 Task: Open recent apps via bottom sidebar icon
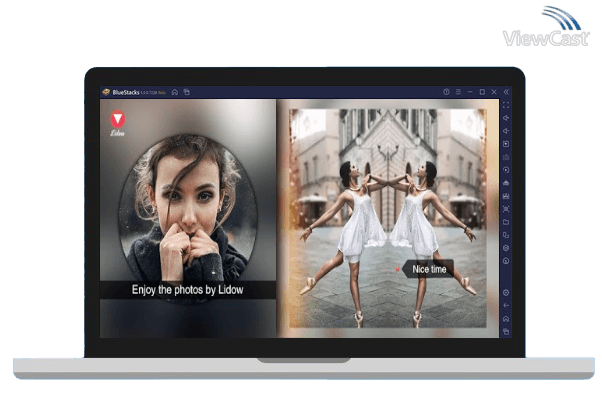pyautogui.click(x=506, y=331)
